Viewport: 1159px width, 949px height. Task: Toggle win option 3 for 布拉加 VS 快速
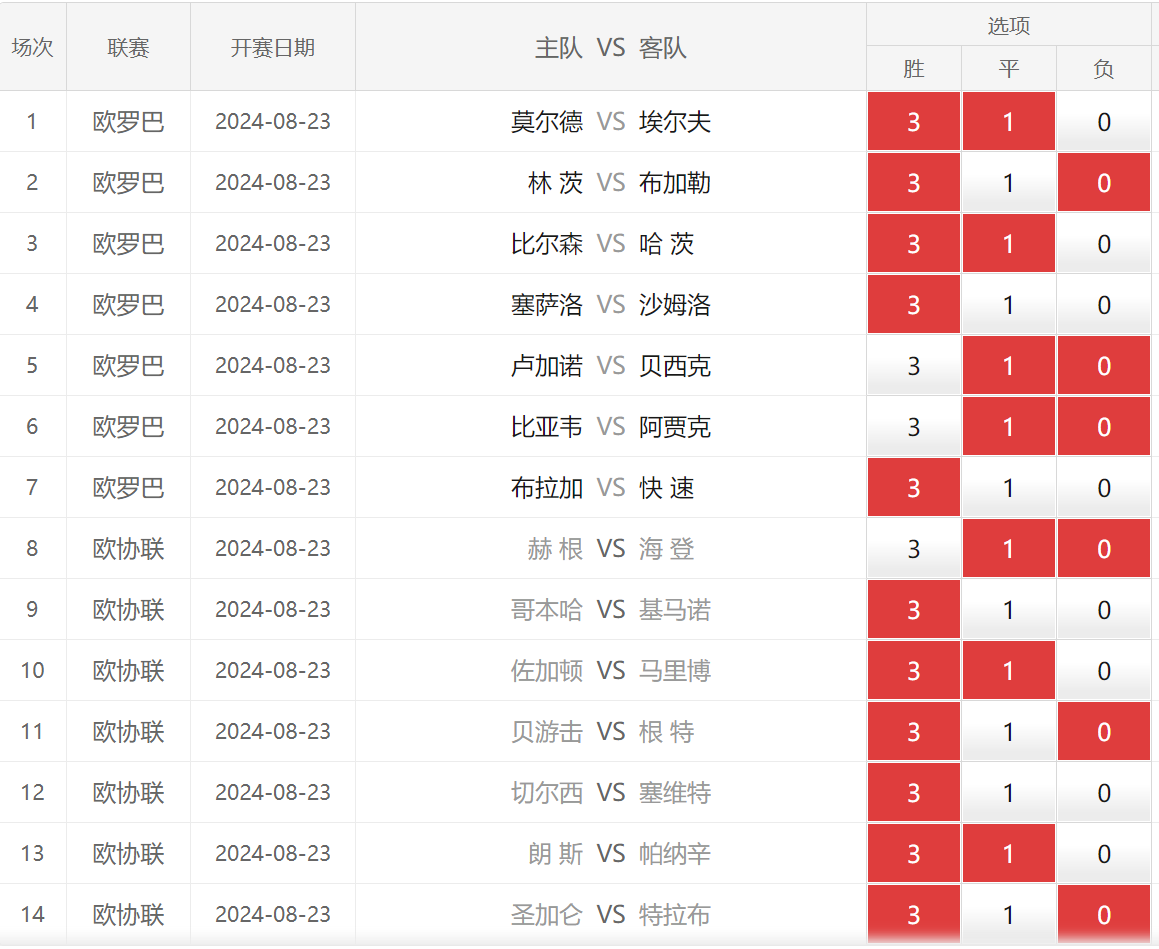tap(914, 487)
